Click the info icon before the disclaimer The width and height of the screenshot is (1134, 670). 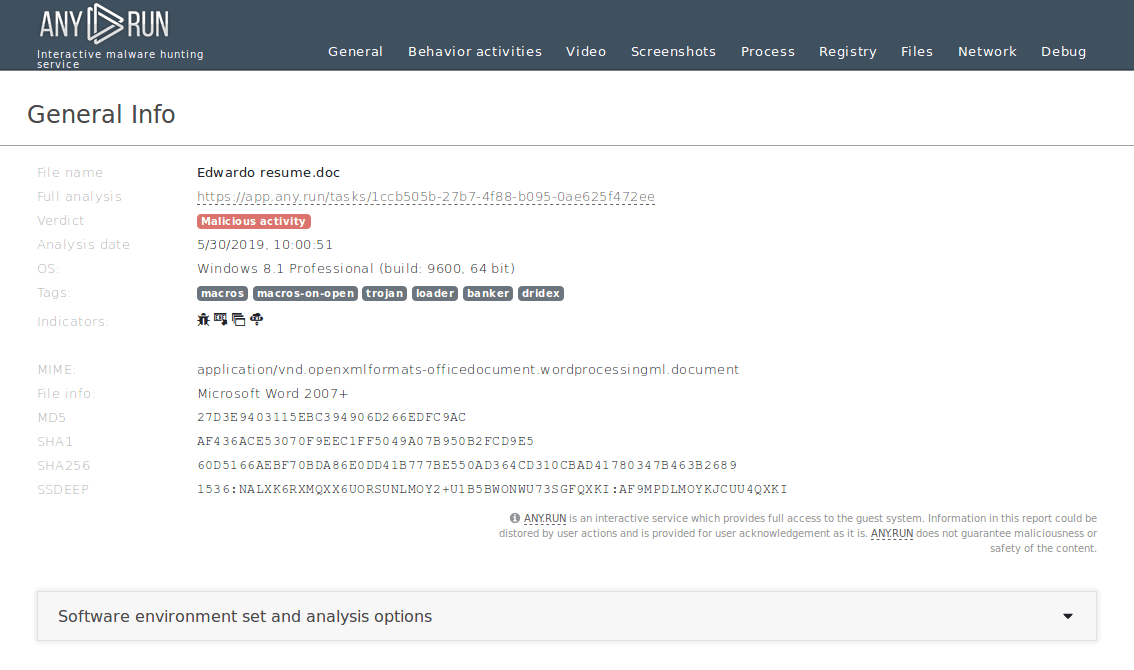point(515,518)
